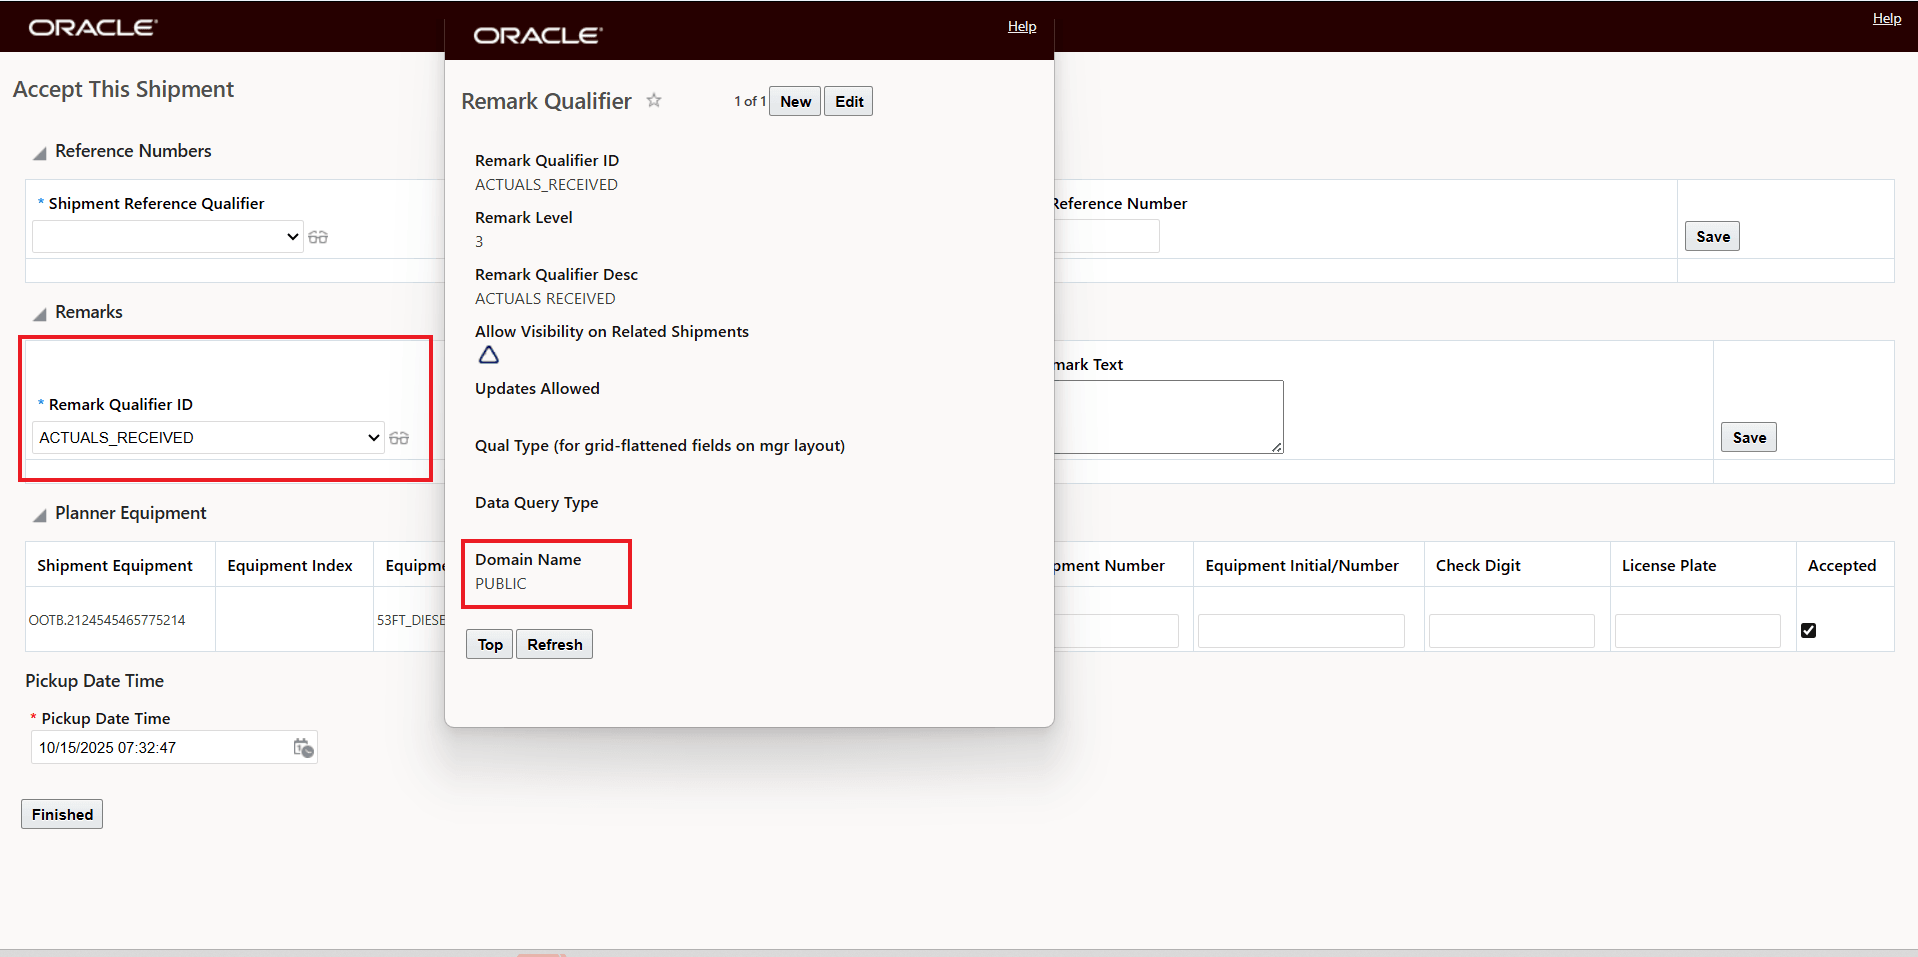This screenshot has width=1918, height=957.
Task: Save the Remarks row
Action: click(x=1749, y=437)
